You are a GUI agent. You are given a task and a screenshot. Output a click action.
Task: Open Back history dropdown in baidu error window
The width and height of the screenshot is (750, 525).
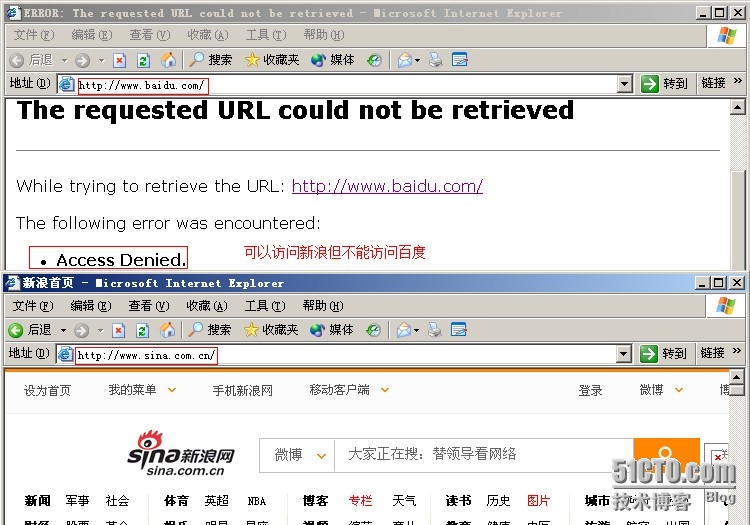(x=65, y=61)
